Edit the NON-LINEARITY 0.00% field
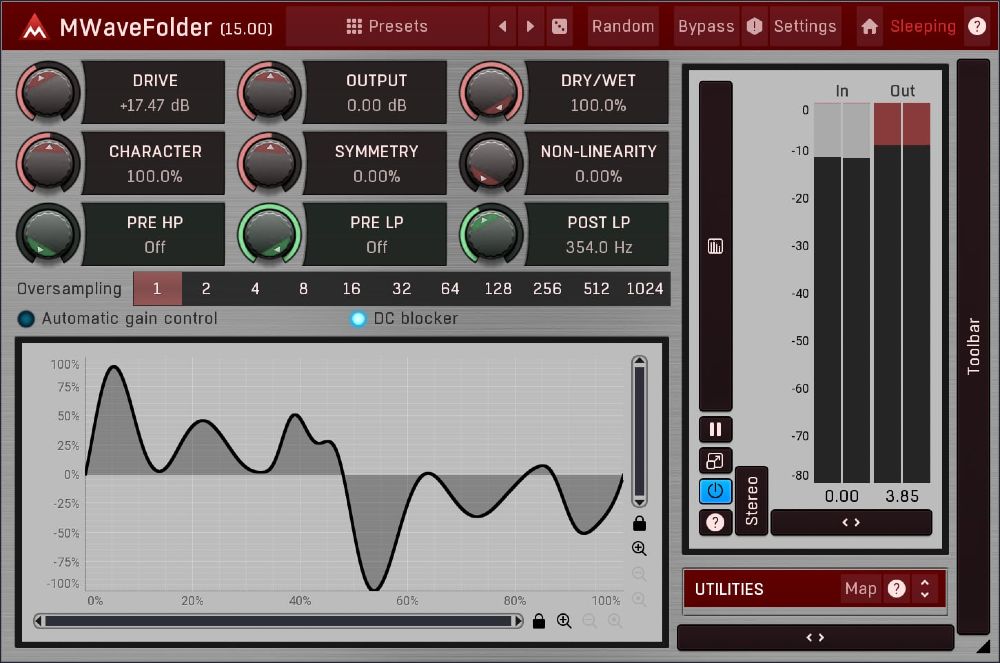Image resolution: width=1000 pixels, height=663 pixels. coord(598,176)
